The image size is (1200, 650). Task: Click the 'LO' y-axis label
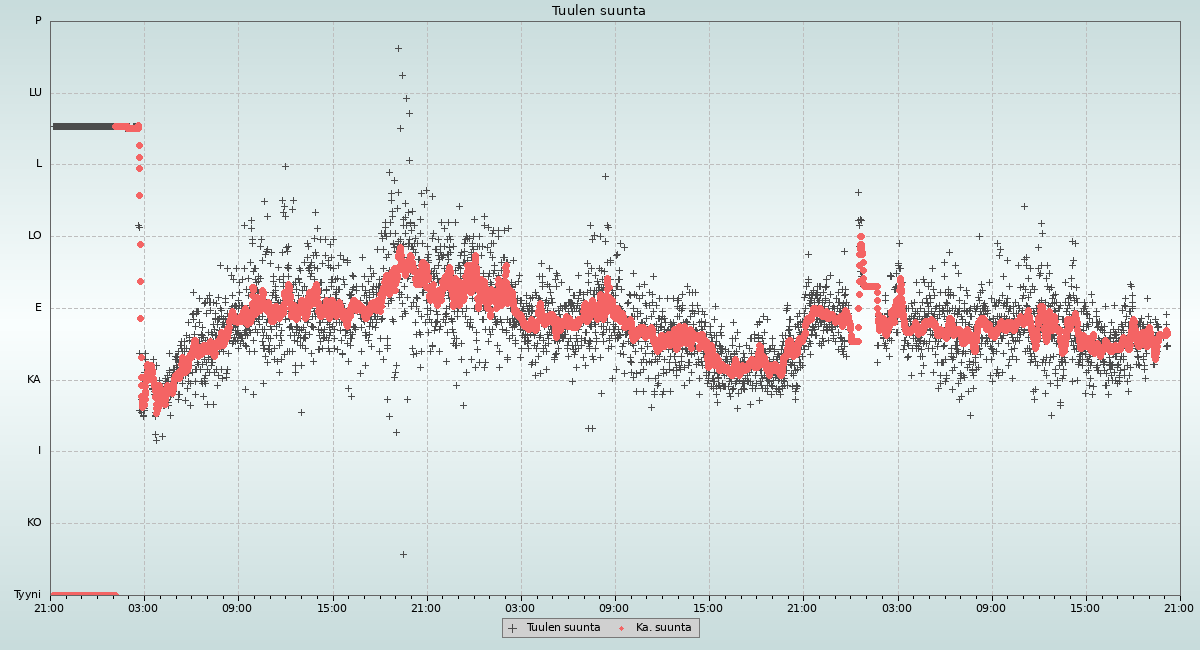pos(35,236)
